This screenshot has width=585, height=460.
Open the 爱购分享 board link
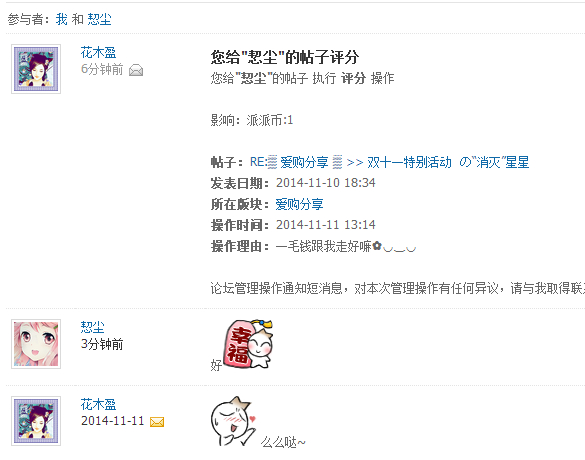tap(299, 204)
